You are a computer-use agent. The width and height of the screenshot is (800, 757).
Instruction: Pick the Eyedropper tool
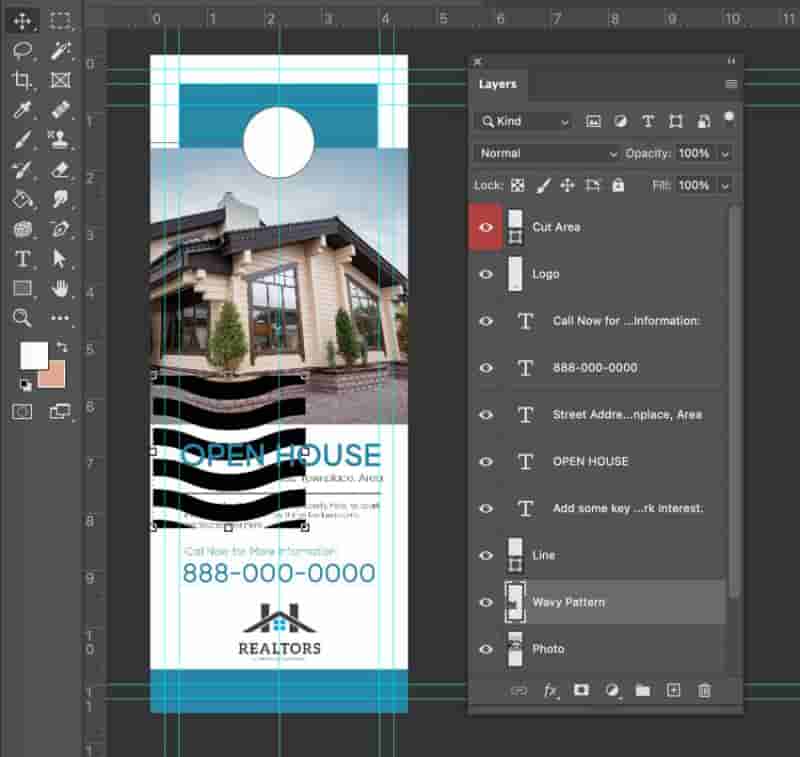tap(22, 110)
